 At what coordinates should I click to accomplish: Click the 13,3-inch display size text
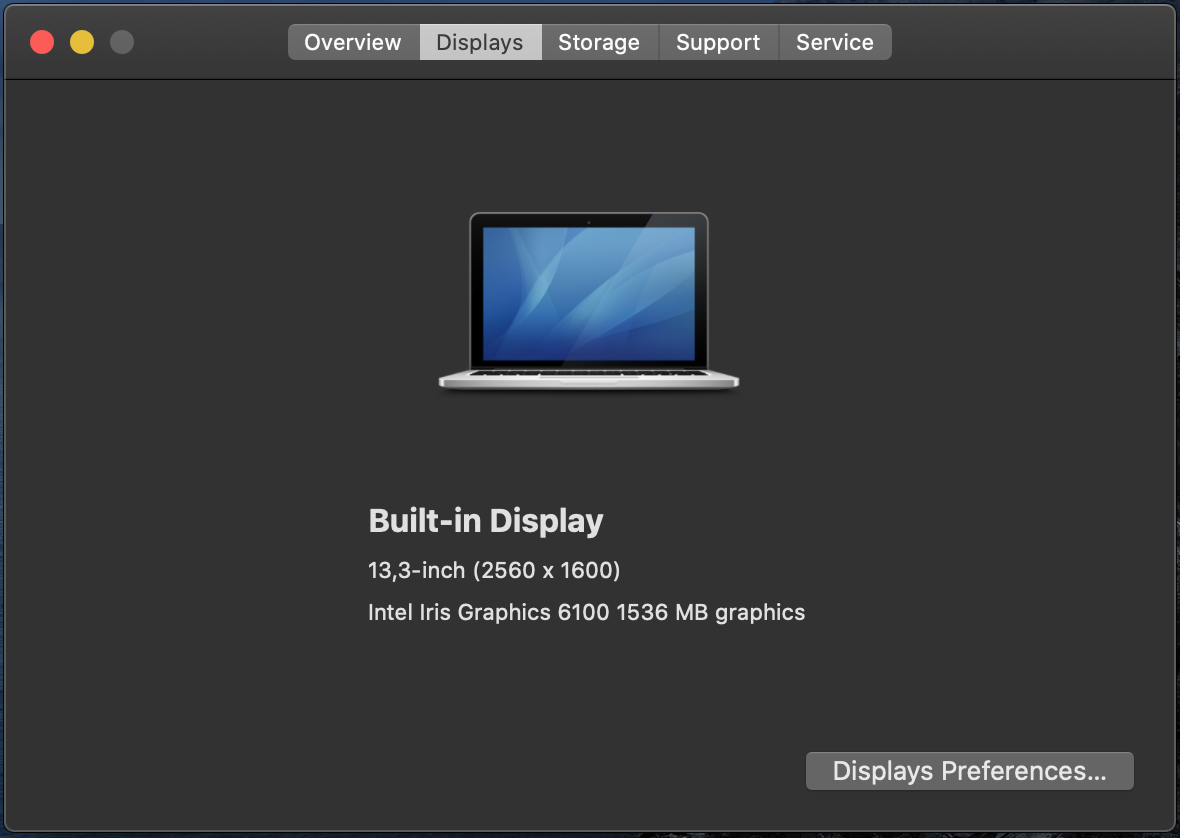coord(416,570)
